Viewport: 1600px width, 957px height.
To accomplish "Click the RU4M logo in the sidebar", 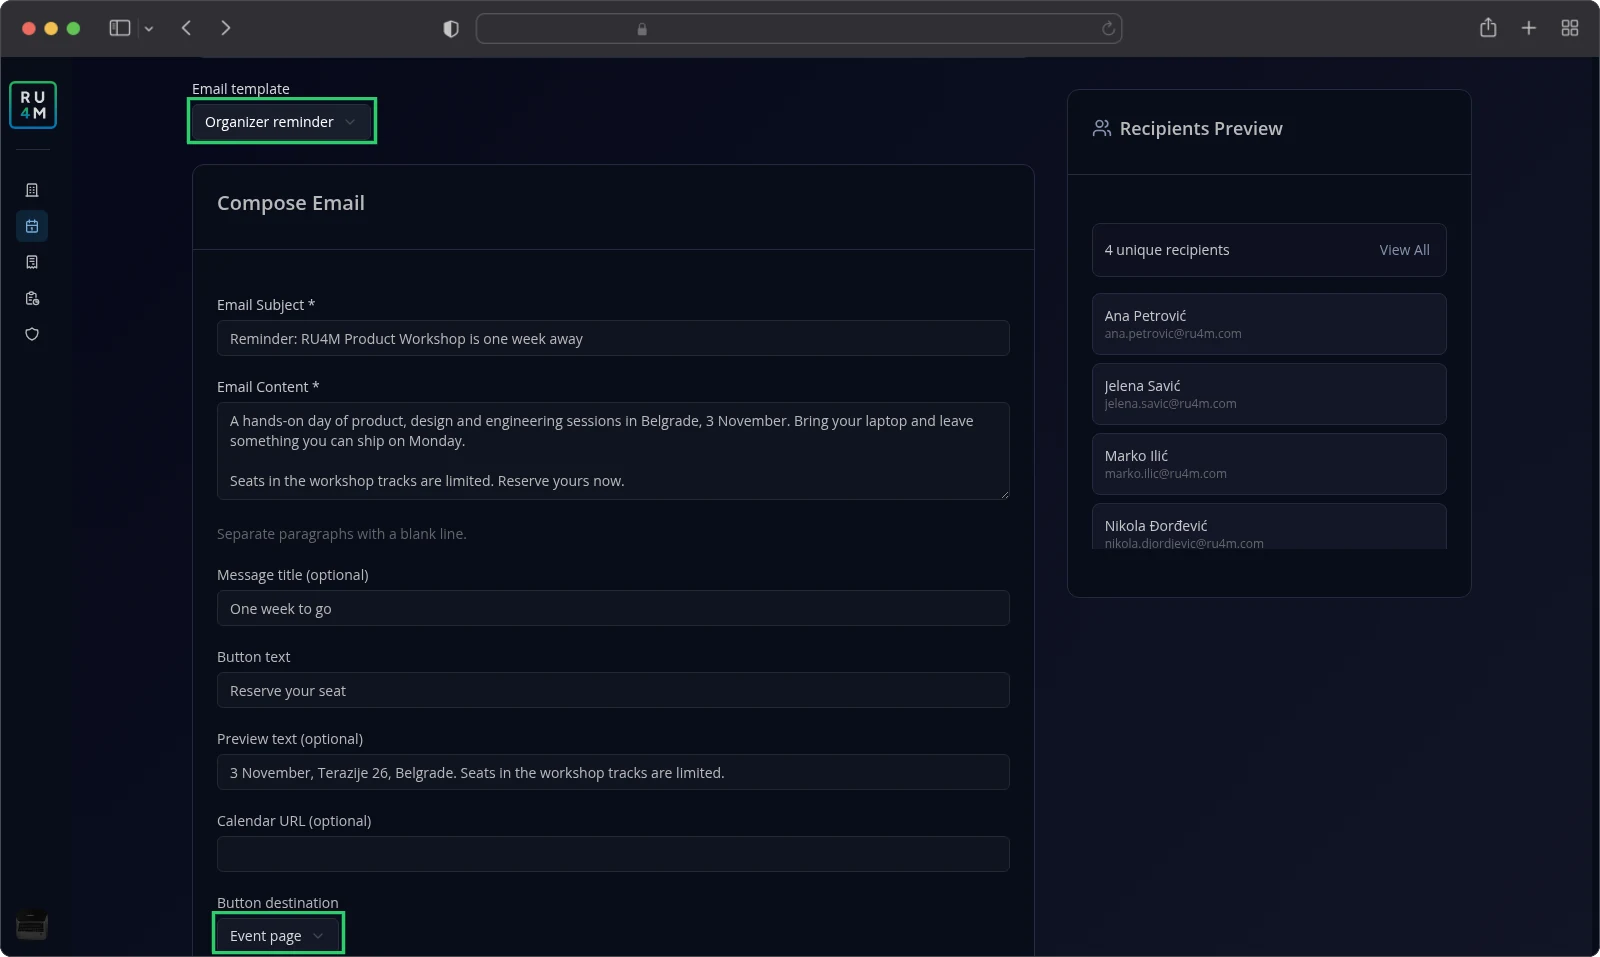I will [x=33, y=105].
